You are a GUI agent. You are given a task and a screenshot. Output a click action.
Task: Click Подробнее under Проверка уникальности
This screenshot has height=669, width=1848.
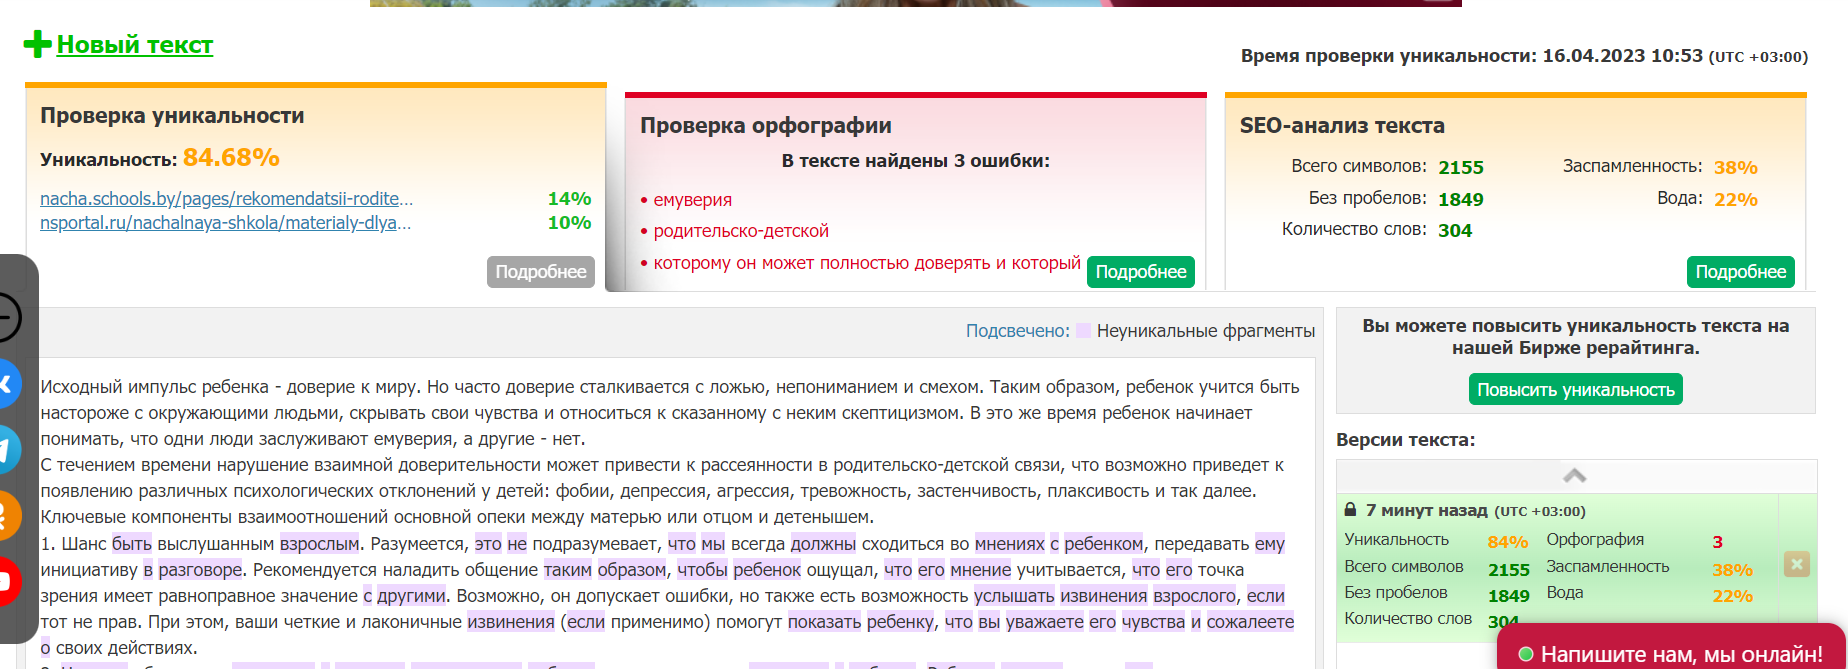coord(541,272)
